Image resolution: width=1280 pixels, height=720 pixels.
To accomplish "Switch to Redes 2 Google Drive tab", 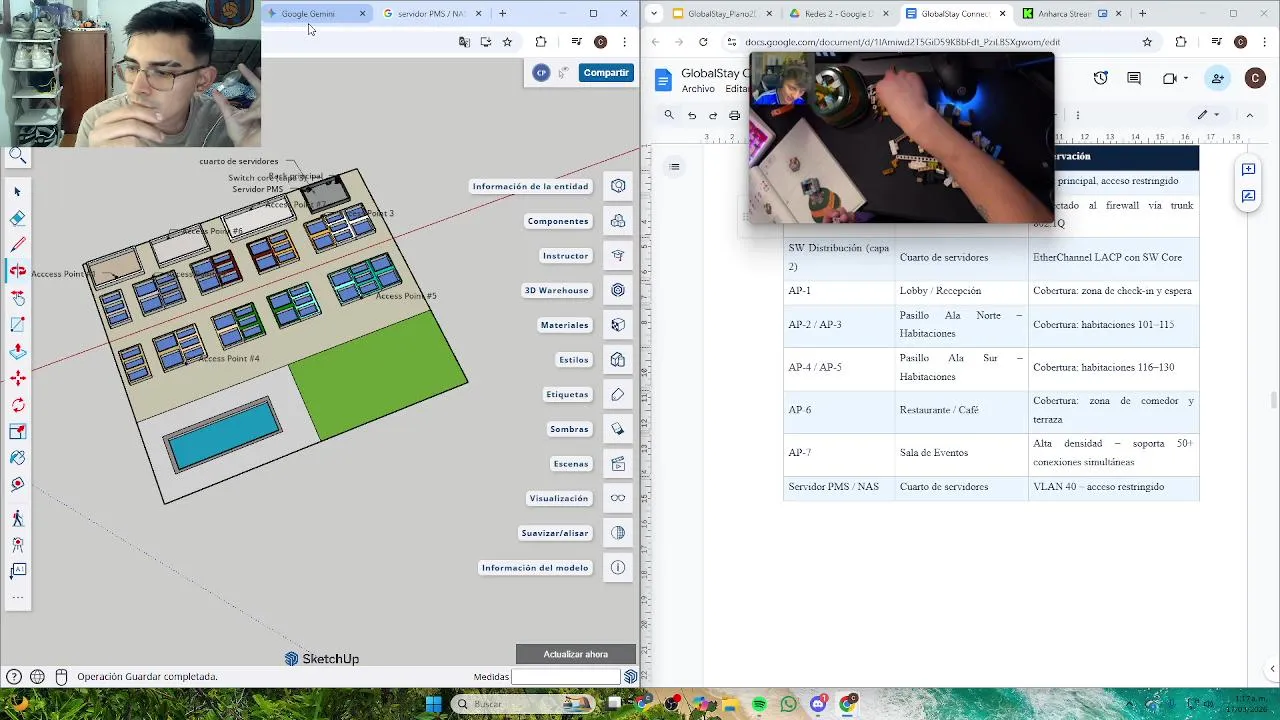I will pyautogui.click(x=839, y=14).
